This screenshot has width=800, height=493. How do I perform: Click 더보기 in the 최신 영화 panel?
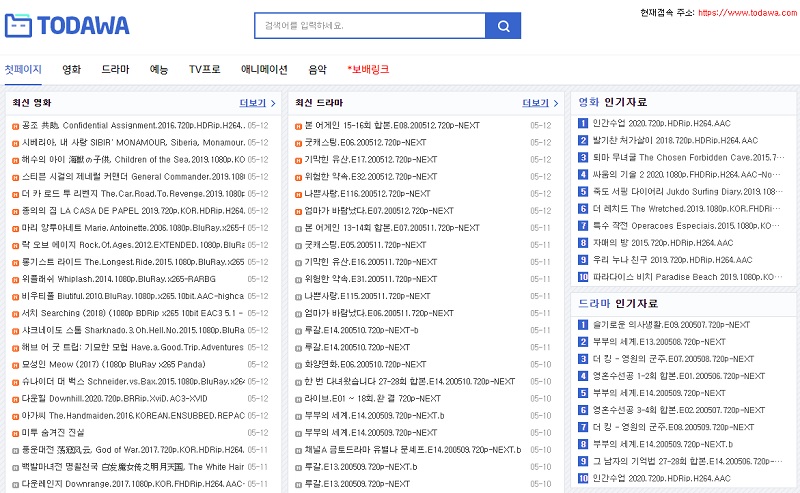(253, 103)
